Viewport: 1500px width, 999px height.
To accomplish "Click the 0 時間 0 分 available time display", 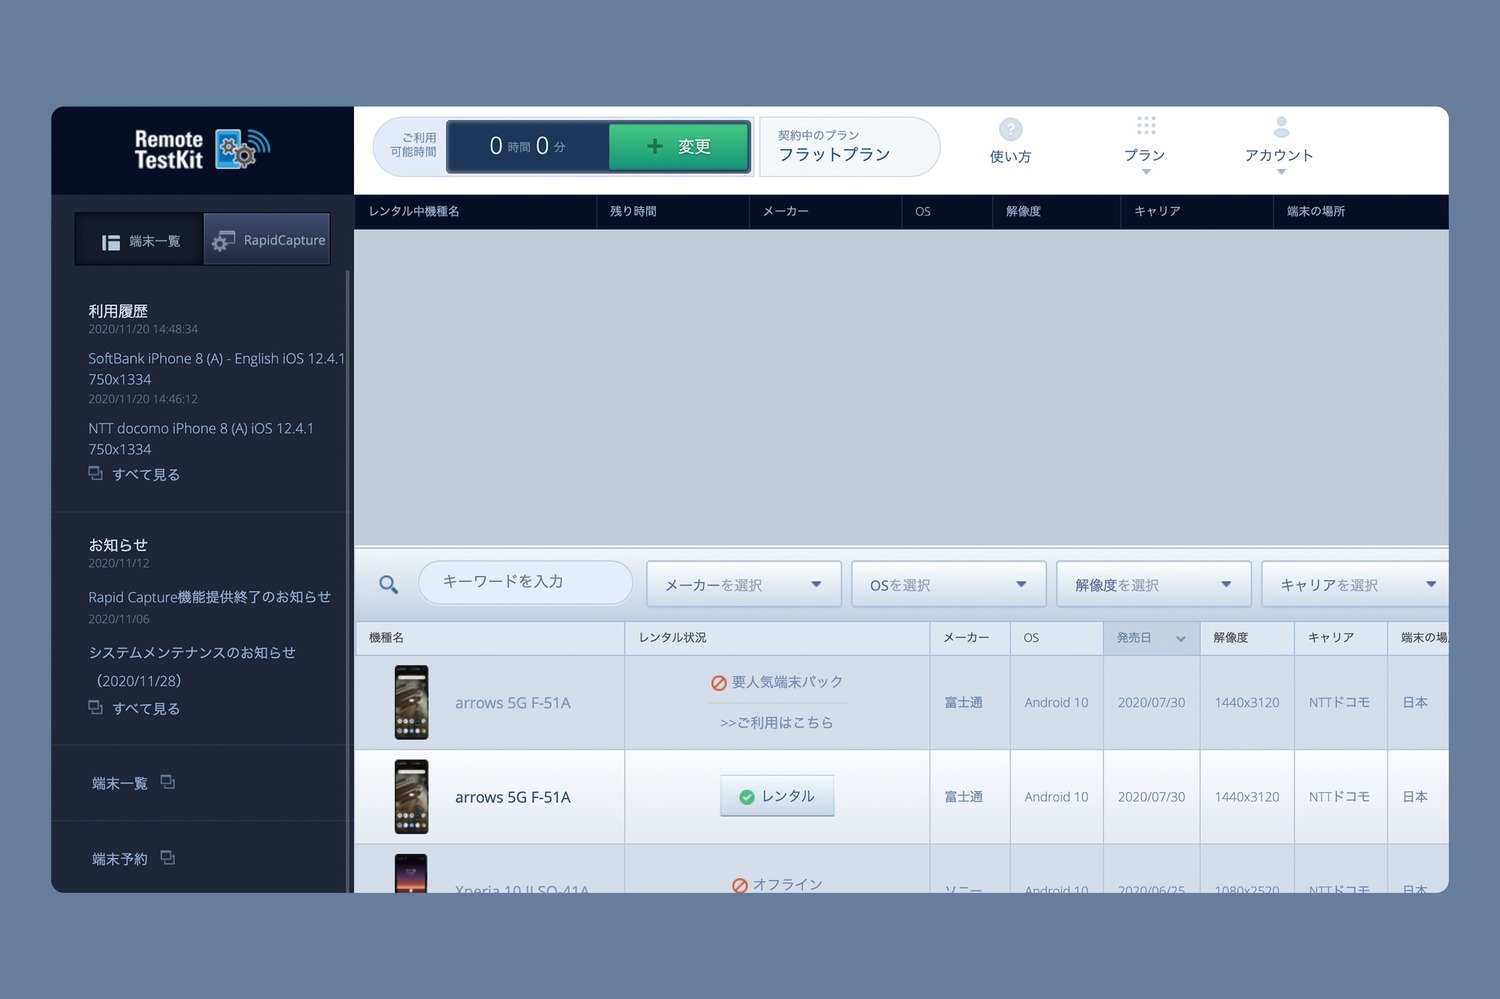I will (528, 146).
